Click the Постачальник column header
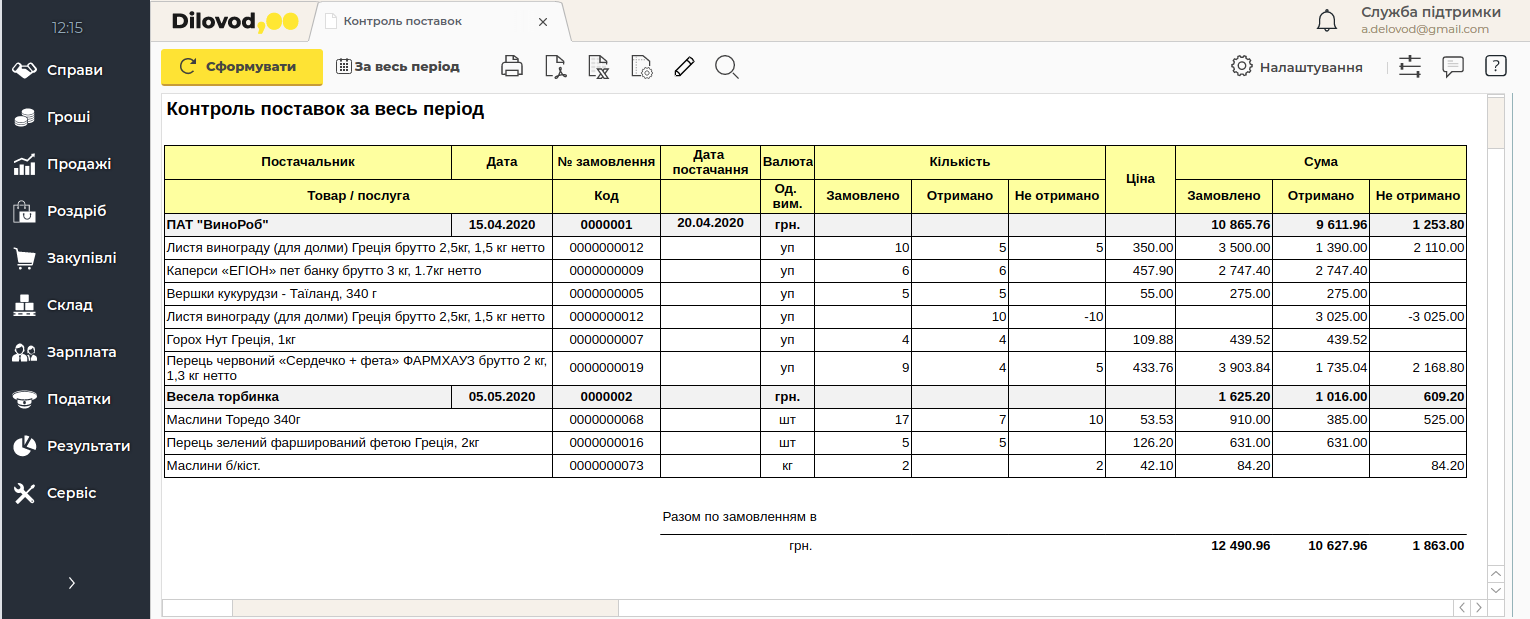This screenshot has width=1530, height=619. pos(308,162)
